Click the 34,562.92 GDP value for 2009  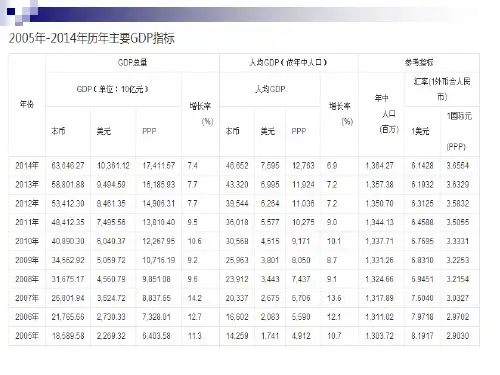point(68,260)
